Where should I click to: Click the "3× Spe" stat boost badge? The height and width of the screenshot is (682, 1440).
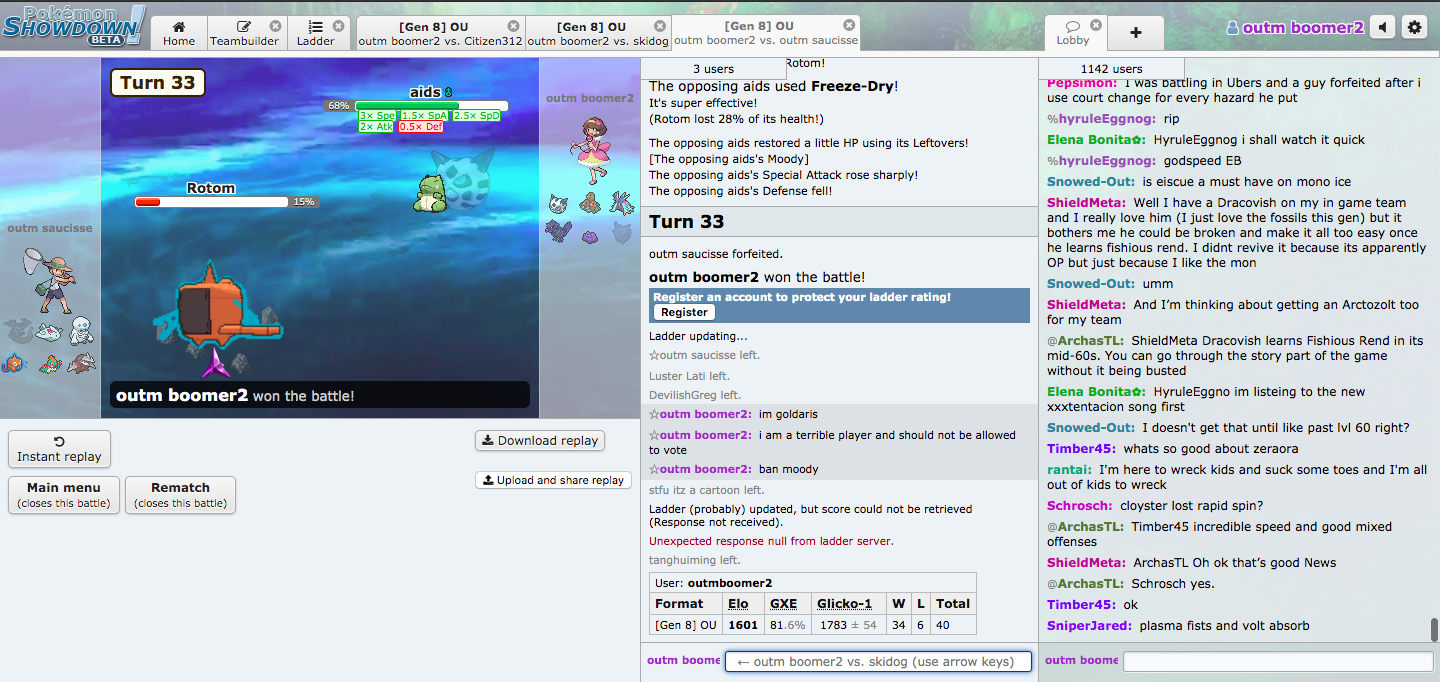[378, 116]
